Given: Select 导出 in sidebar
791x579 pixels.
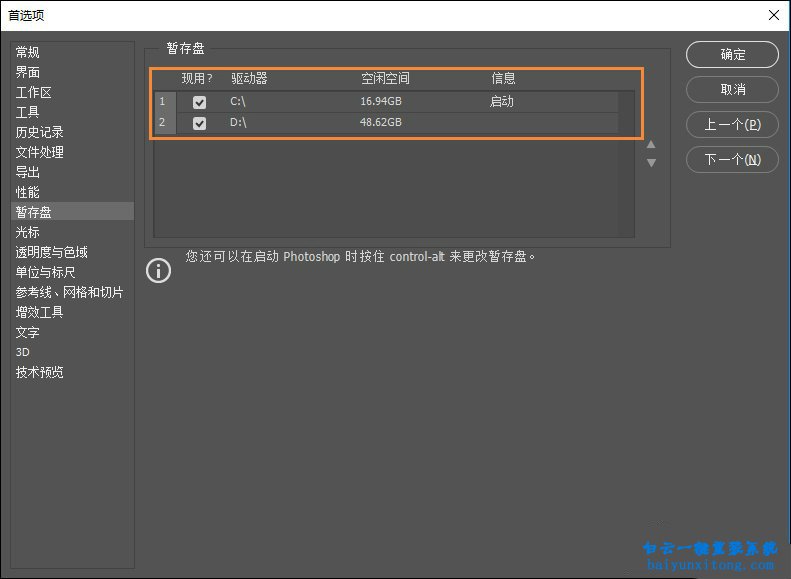Looking at the screenshot, I should coord(27,172).
